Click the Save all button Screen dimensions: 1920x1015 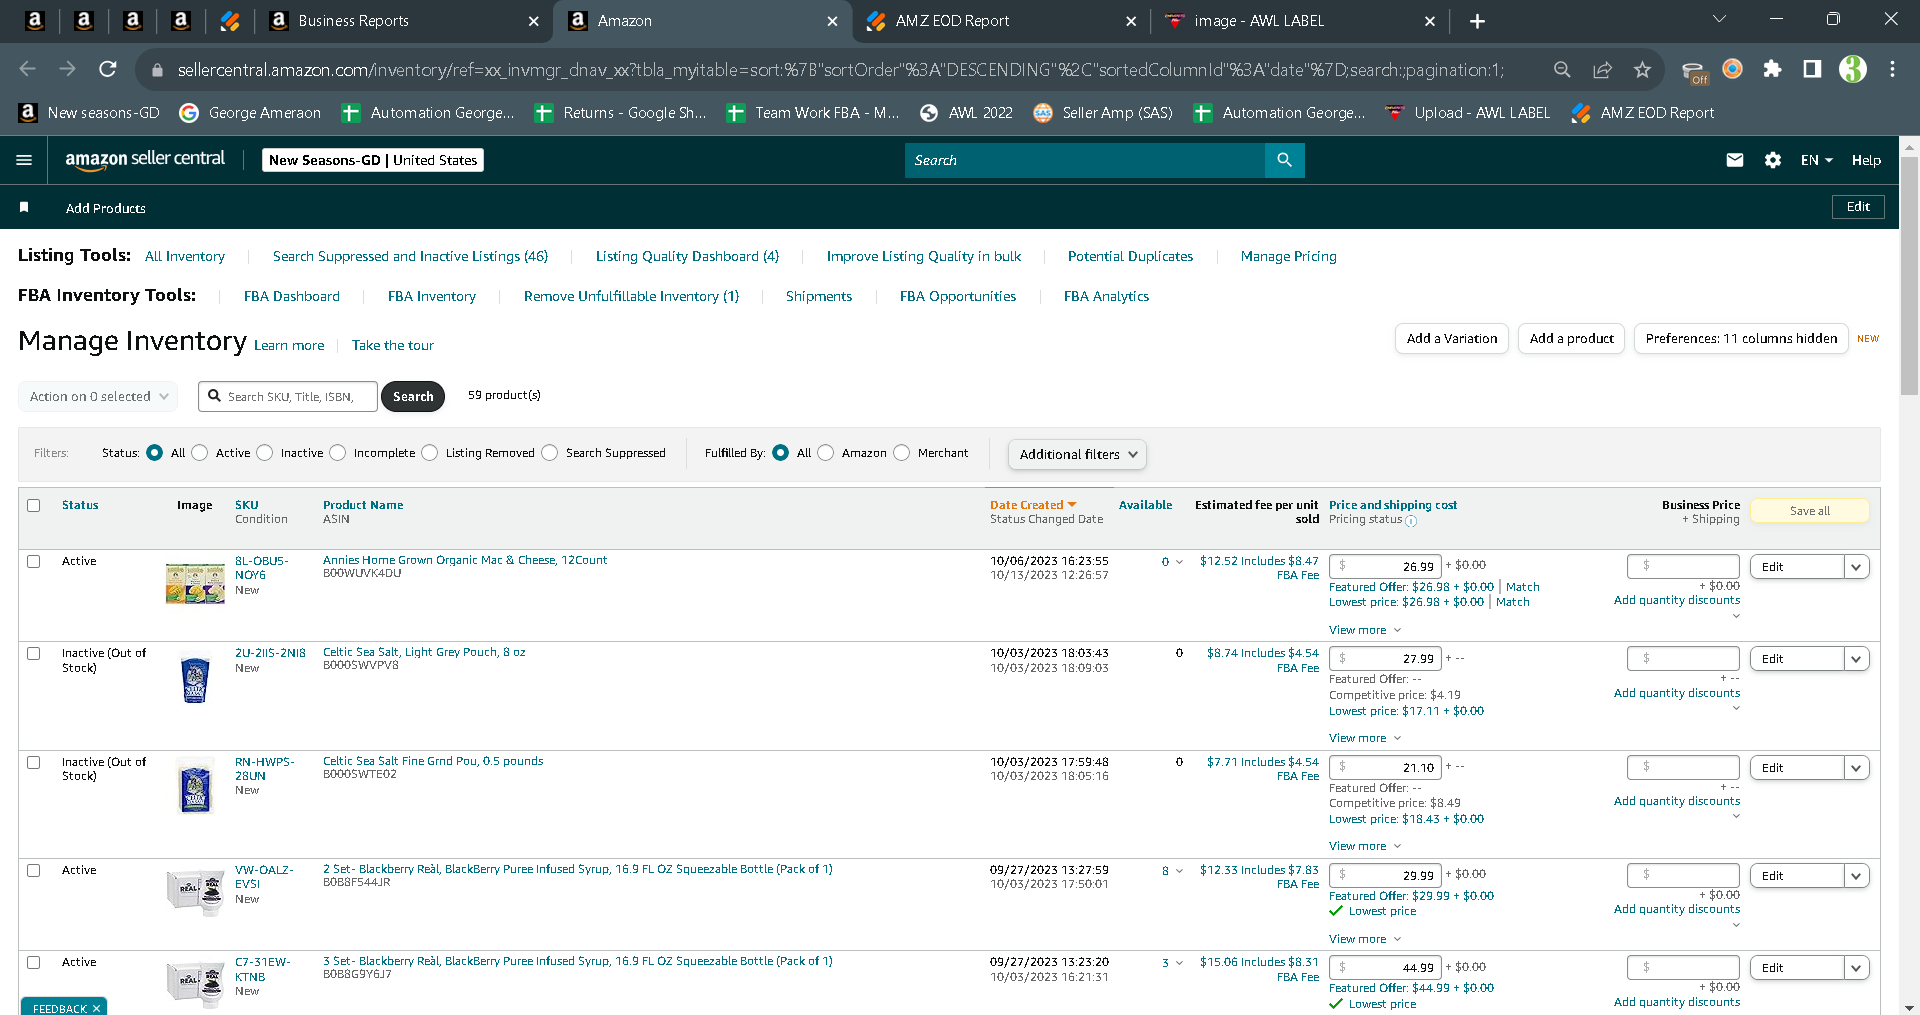click(x=1809, y=511)
